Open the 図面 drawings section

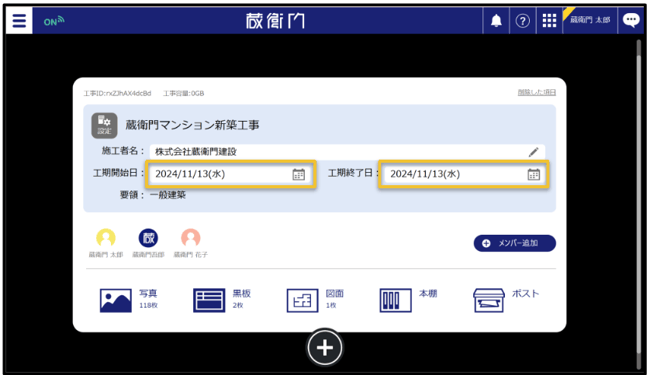point(315,300)
